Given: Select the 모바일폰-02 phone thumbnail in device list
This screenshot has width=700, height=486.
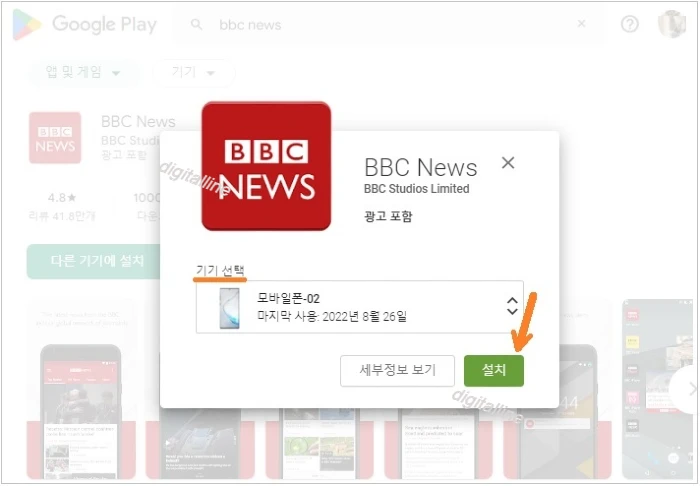Looking at the screenshot, I should [x=229, y=308].
